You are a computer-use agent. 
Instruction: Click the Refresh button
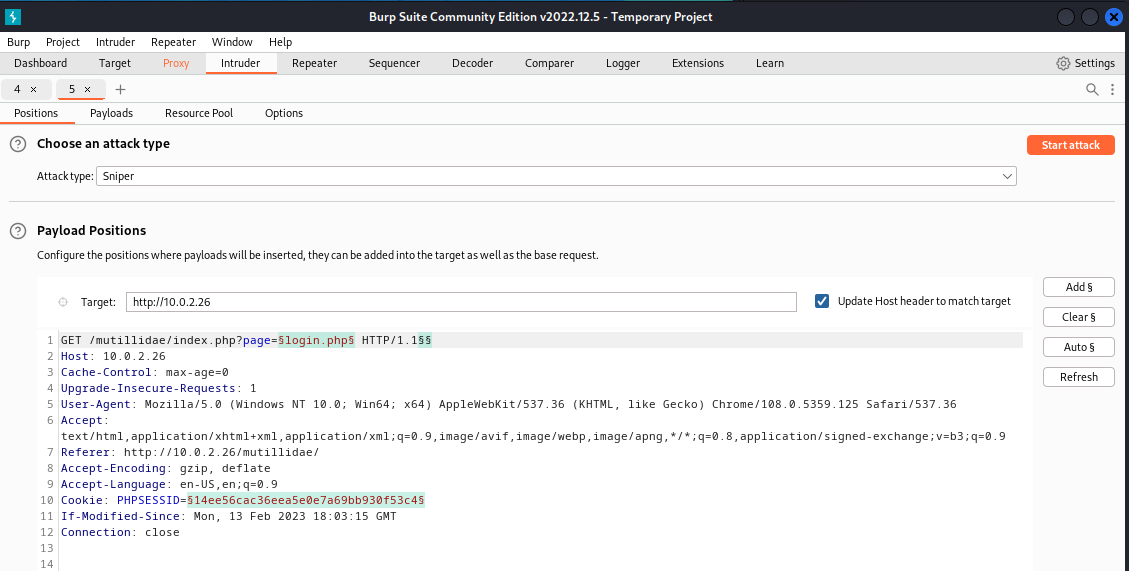(x=1079, y=377)
